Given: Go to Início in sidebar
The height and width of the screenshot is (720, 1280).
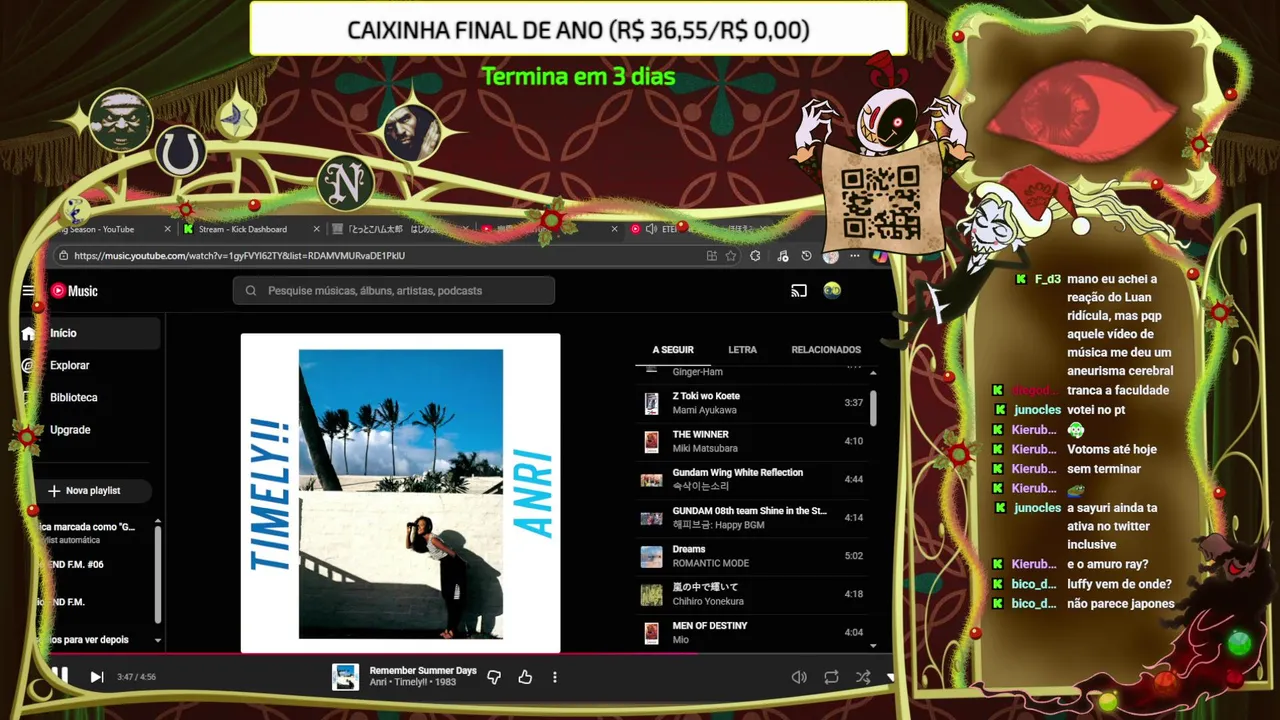Looking at the screenshot, I should click(90, 333).
